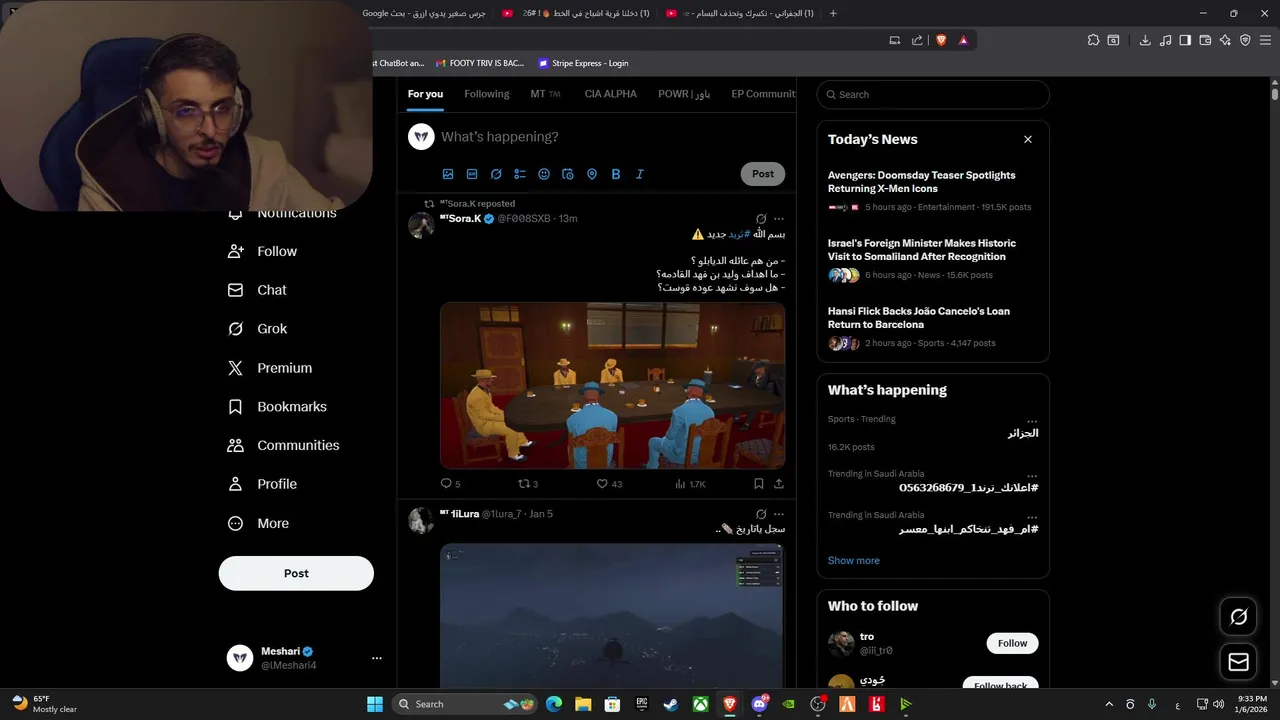Switch to the For you tab
Image resolution: width=1280 pixels, height=720 pixels.
pos(425,94)
